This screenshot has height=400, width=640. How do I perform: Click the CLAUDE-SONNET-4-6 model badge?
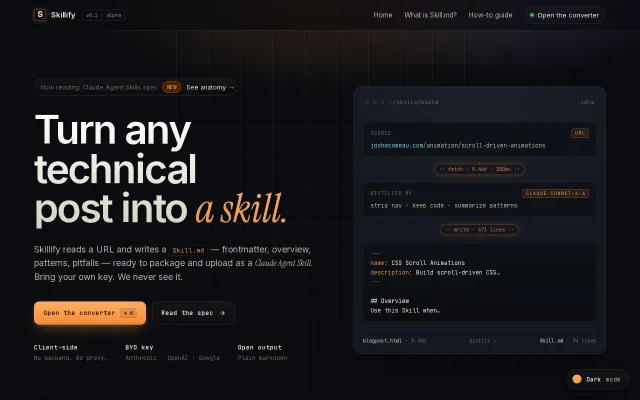point(555,193)
